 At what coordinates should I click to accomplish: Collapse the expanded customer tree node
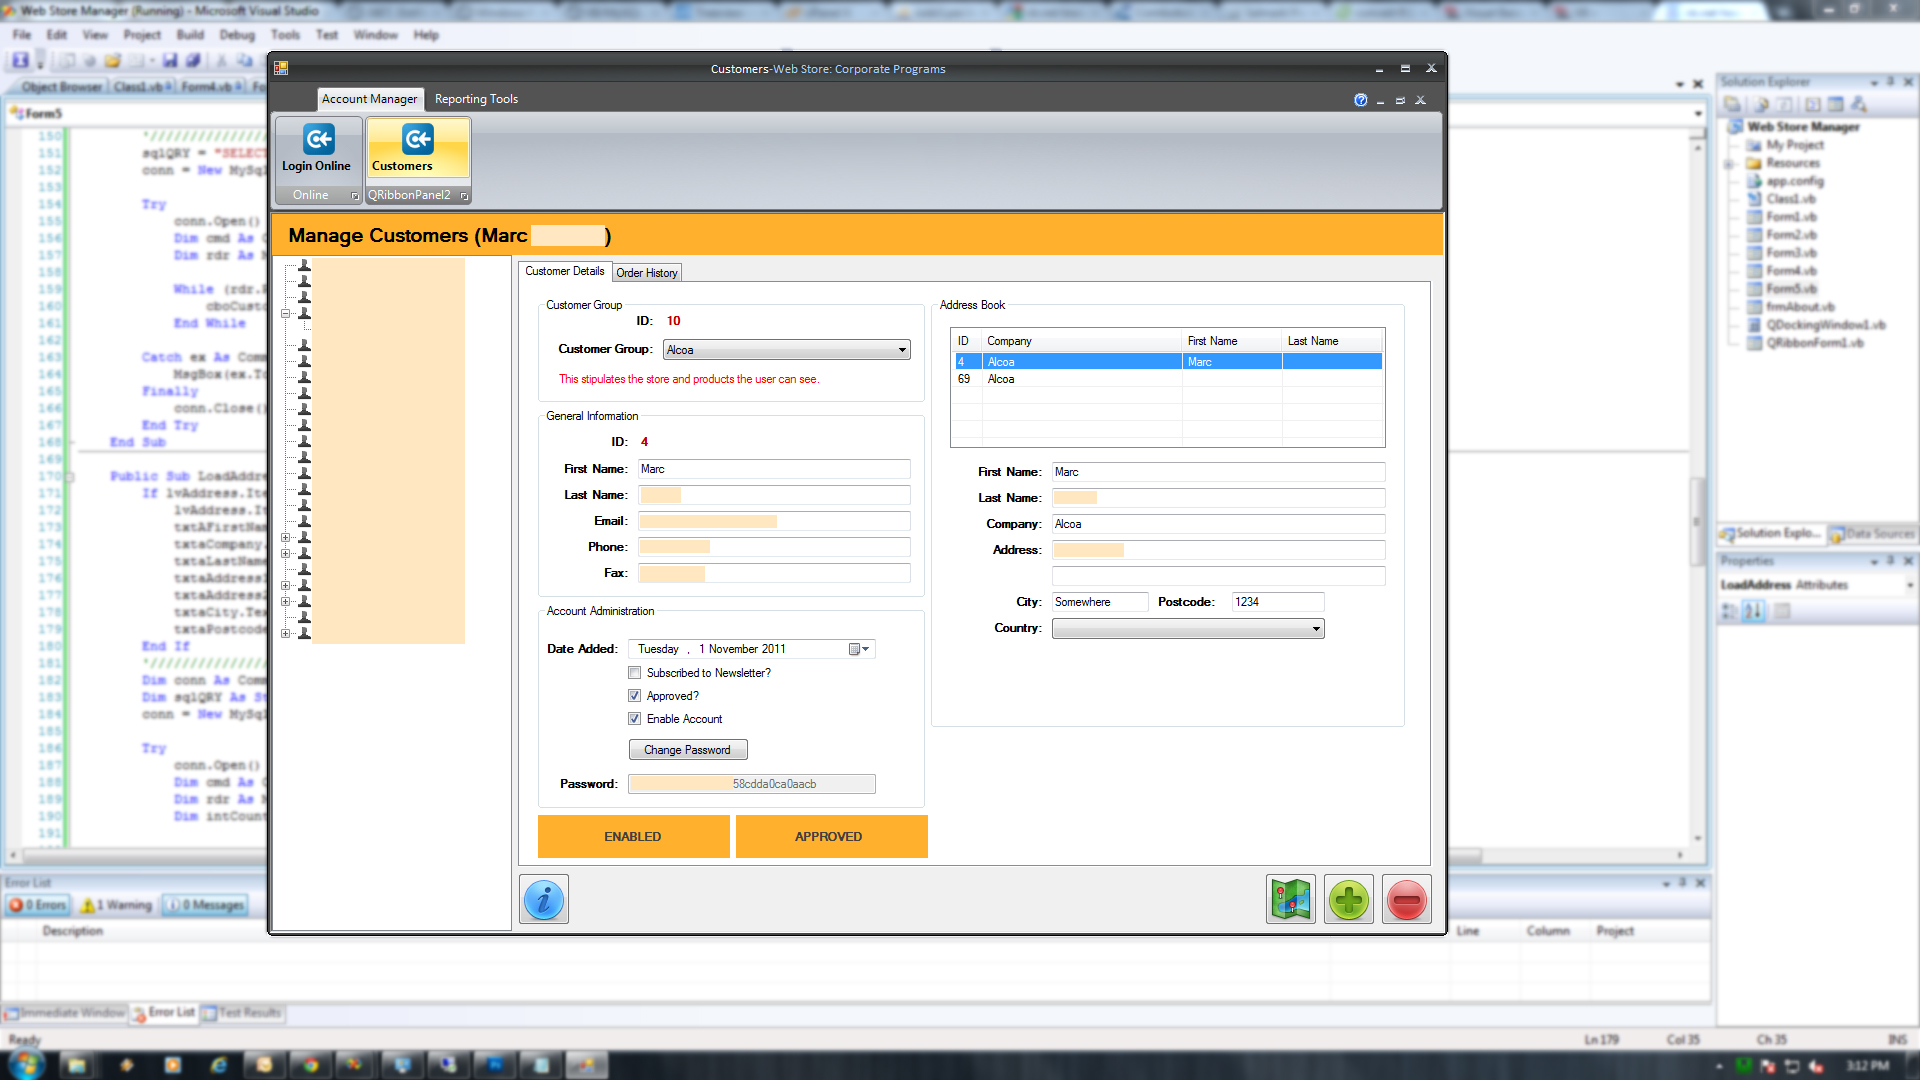pyautogui.click(x=286, y=313)
